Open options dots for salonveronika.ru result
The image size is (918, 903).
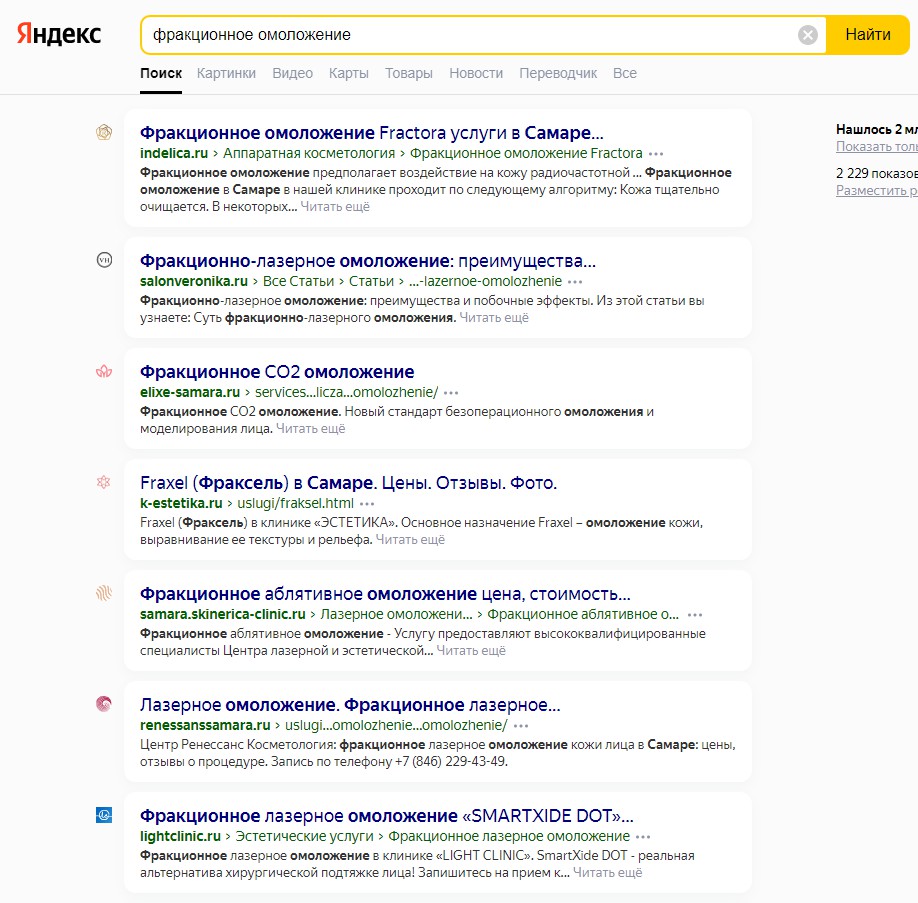click(575, 282)
